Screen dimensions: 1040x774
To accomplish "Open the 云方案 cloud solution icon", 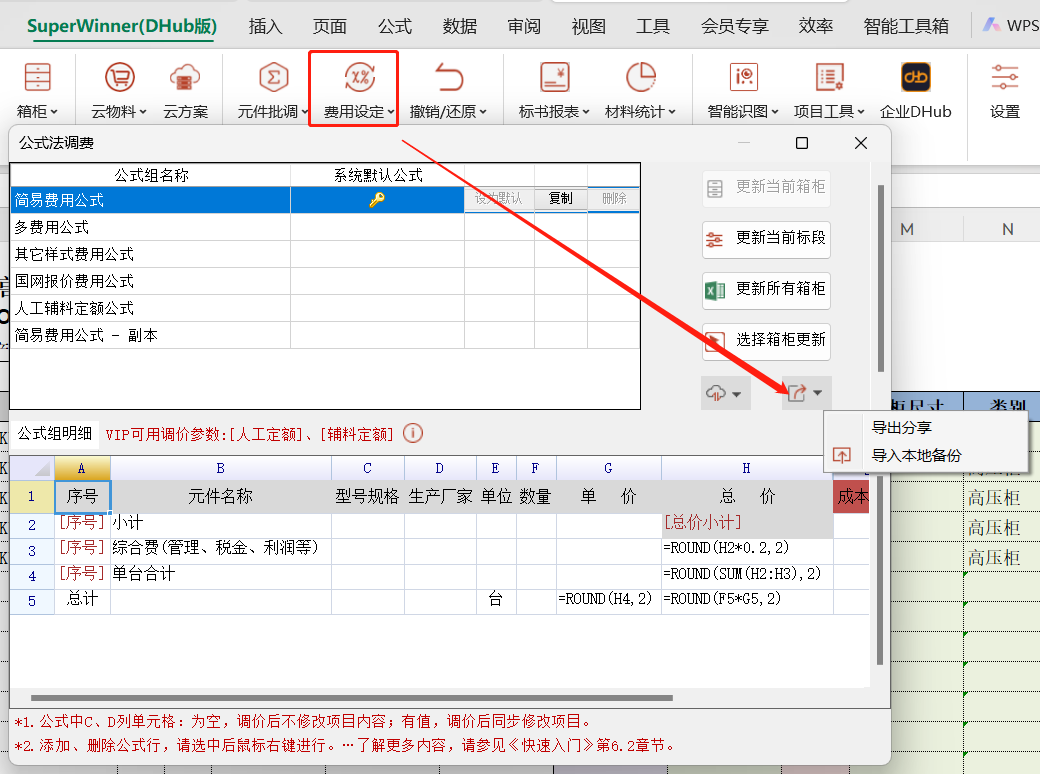I will 185,77.
